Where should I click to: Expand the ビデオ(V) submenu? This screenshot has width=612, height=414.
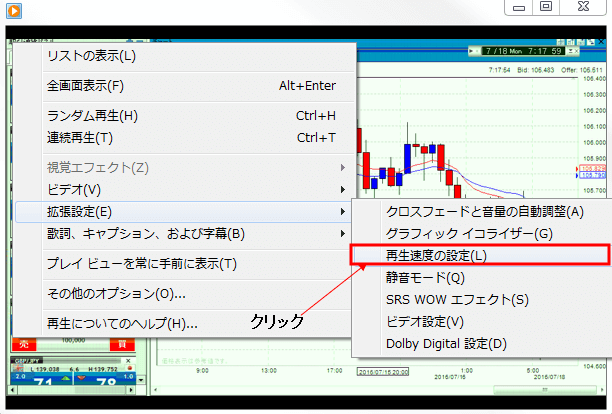75,189
